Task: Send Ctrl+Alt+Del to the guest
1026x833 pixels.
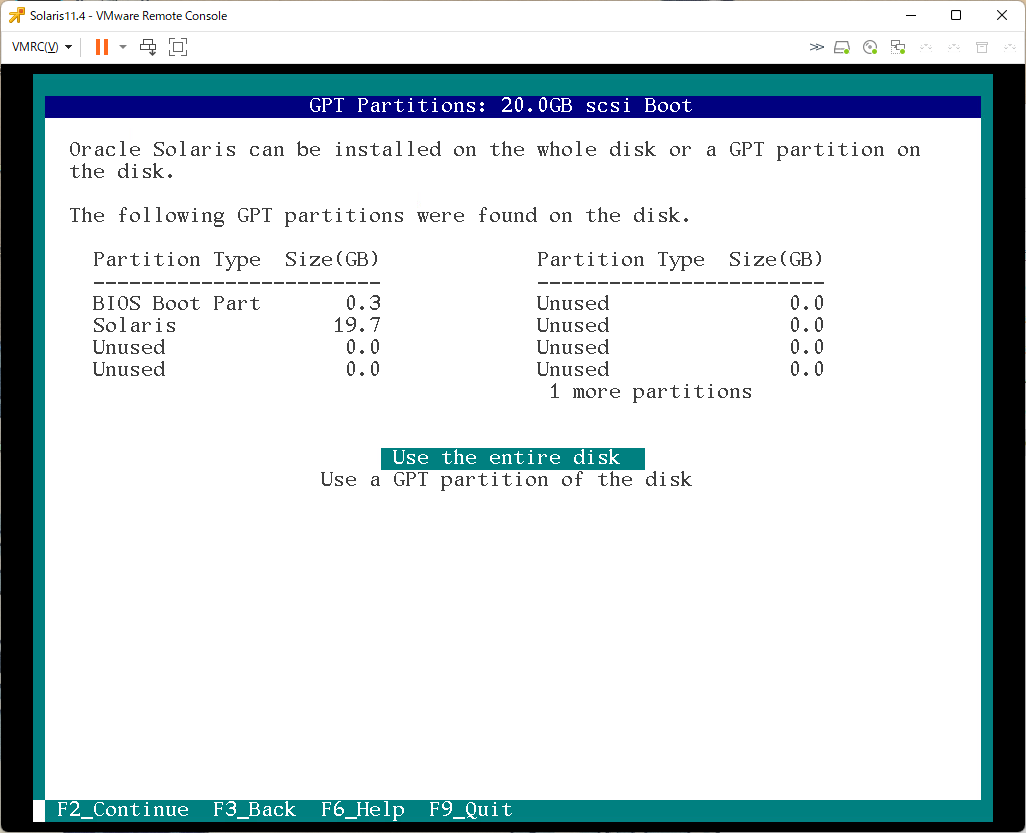Action: click(x=149, y=47)
